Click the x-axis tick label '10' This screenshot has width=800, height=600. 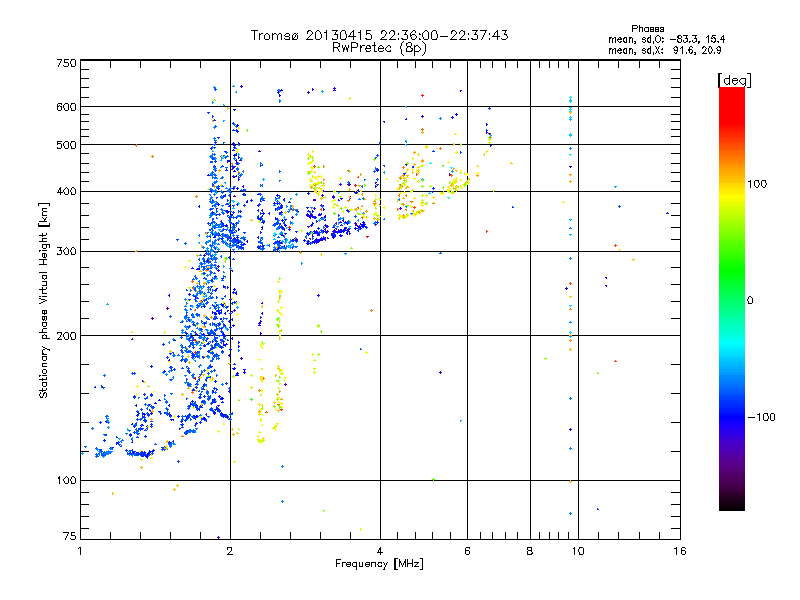pyautogui.click(x=578, y=551)
